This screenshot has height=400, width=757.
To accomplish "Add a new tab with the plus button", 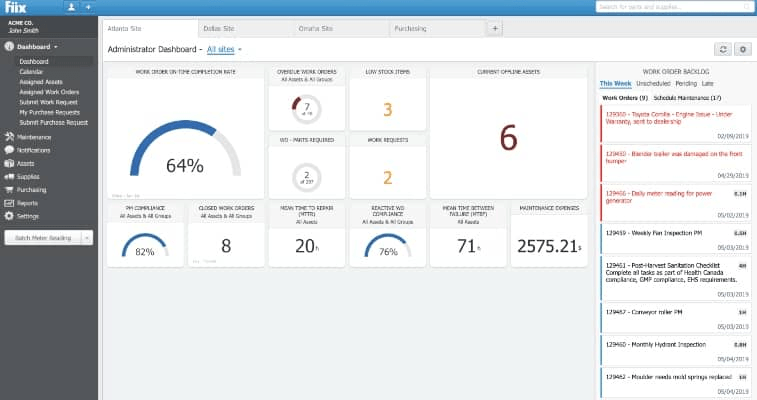I will (495, 28).
